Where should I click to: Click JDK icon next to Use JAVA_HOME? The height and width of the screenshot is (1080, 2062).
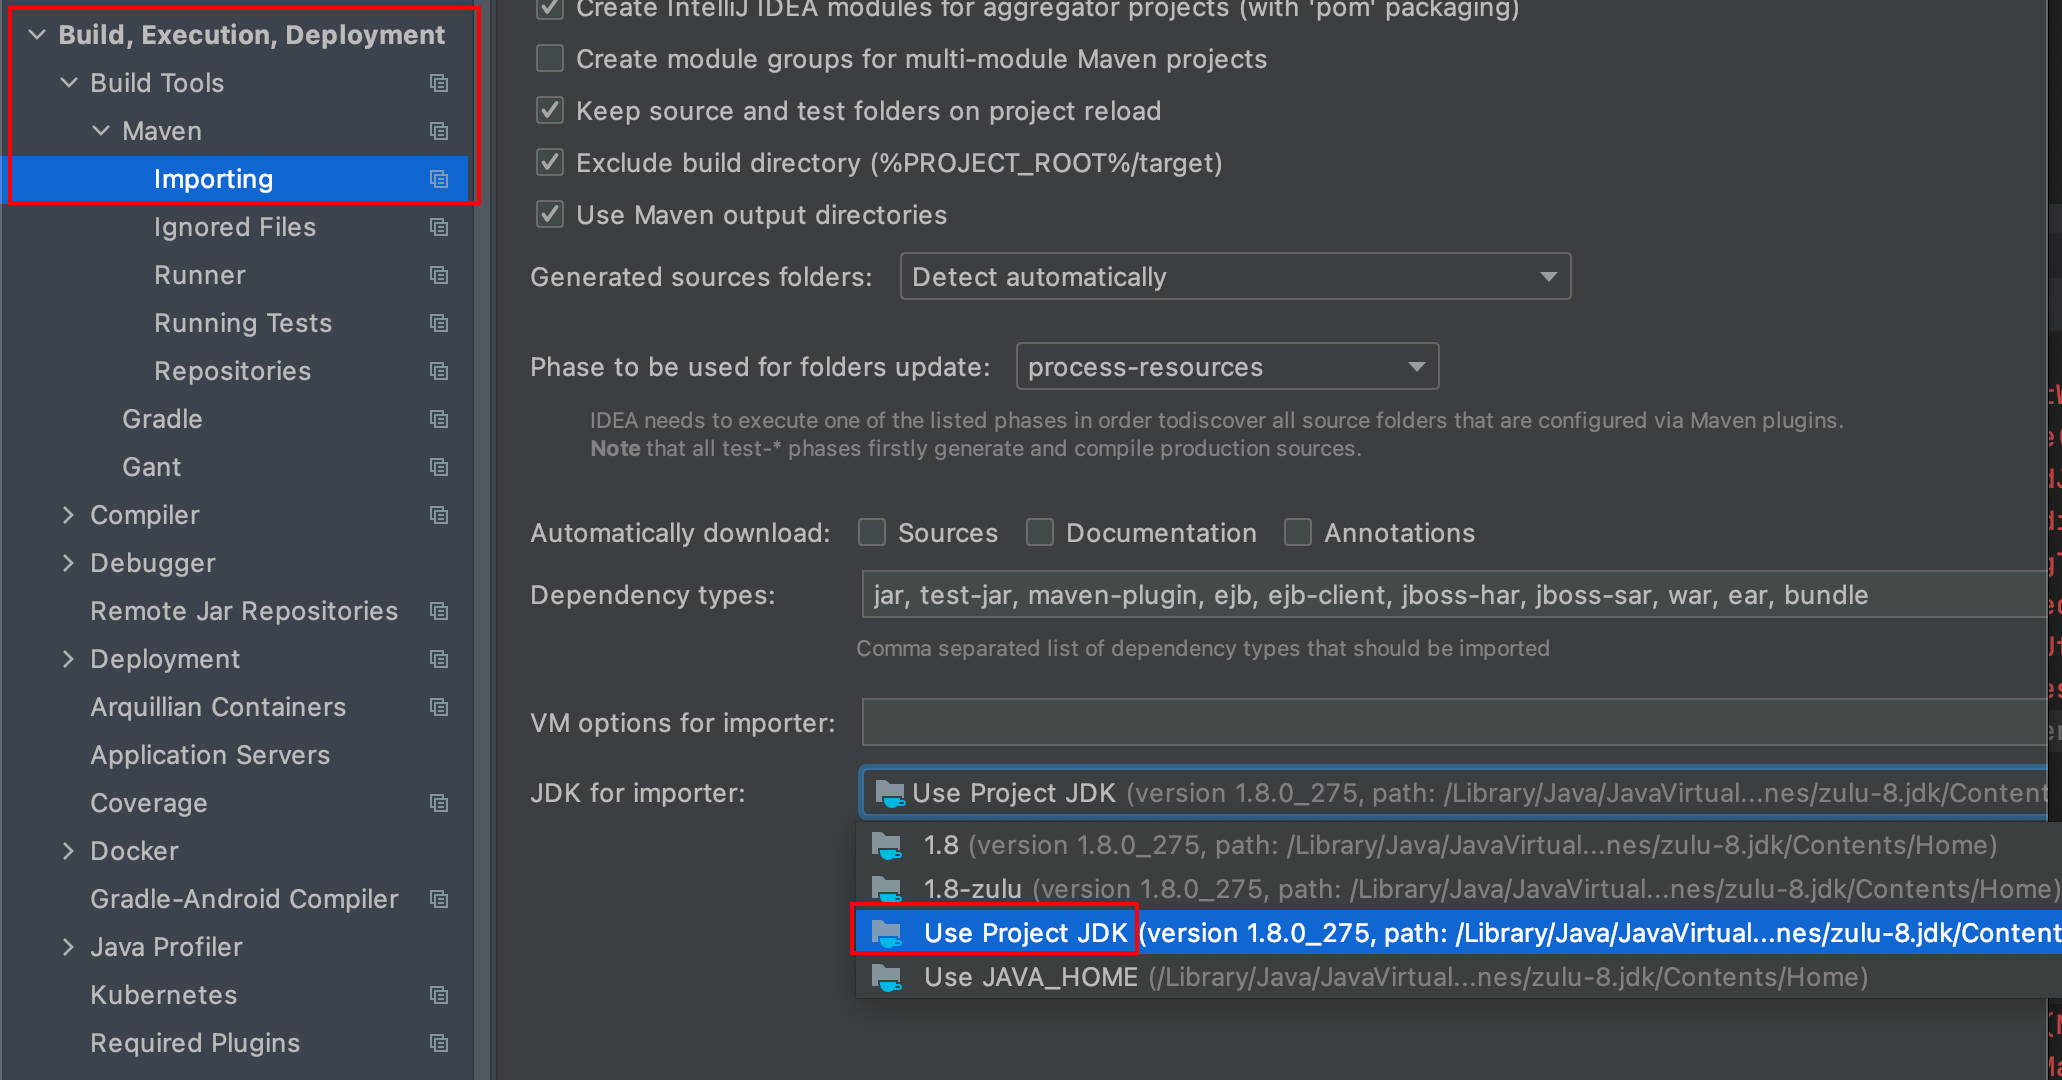tap(887, 977)
